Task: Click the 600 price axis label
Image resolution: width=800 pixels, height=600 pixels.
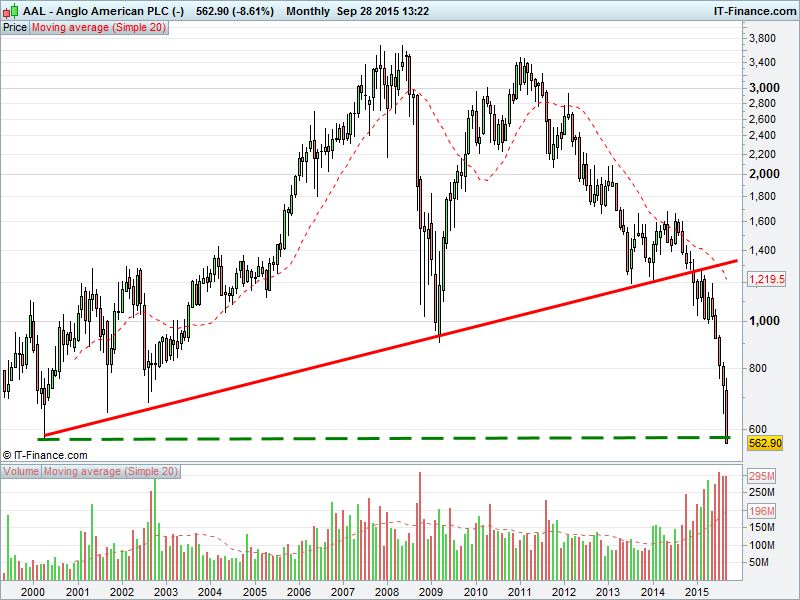Action: coord(758,429)
